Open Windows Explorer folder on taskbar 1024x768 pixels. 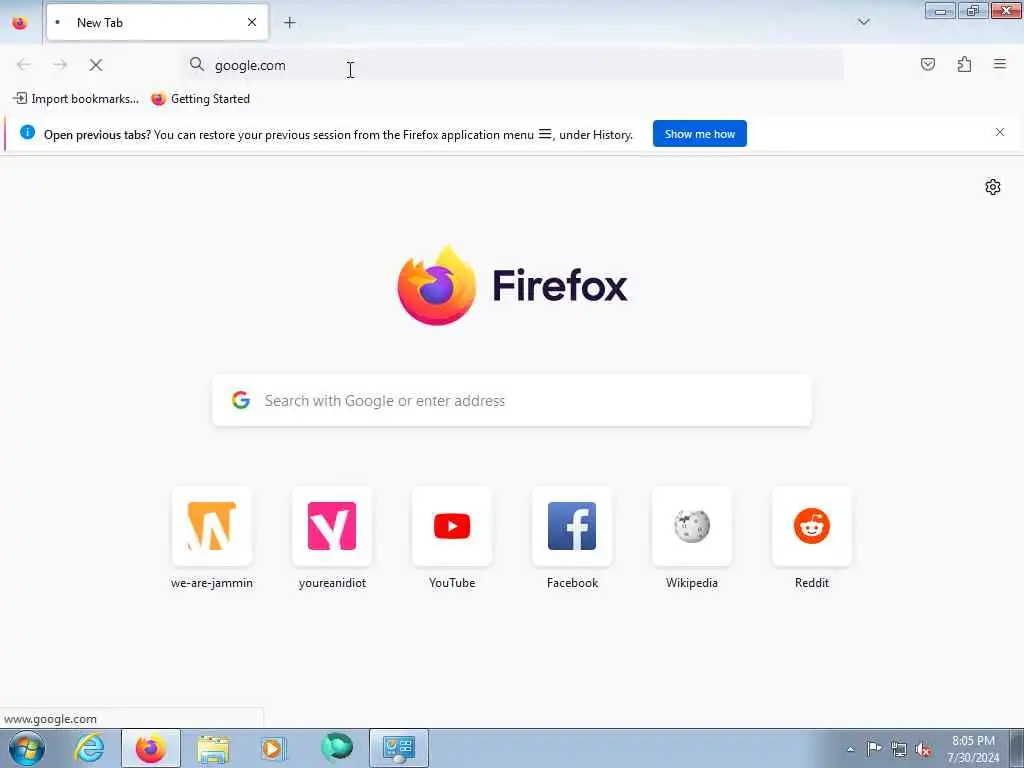point(213,748)
